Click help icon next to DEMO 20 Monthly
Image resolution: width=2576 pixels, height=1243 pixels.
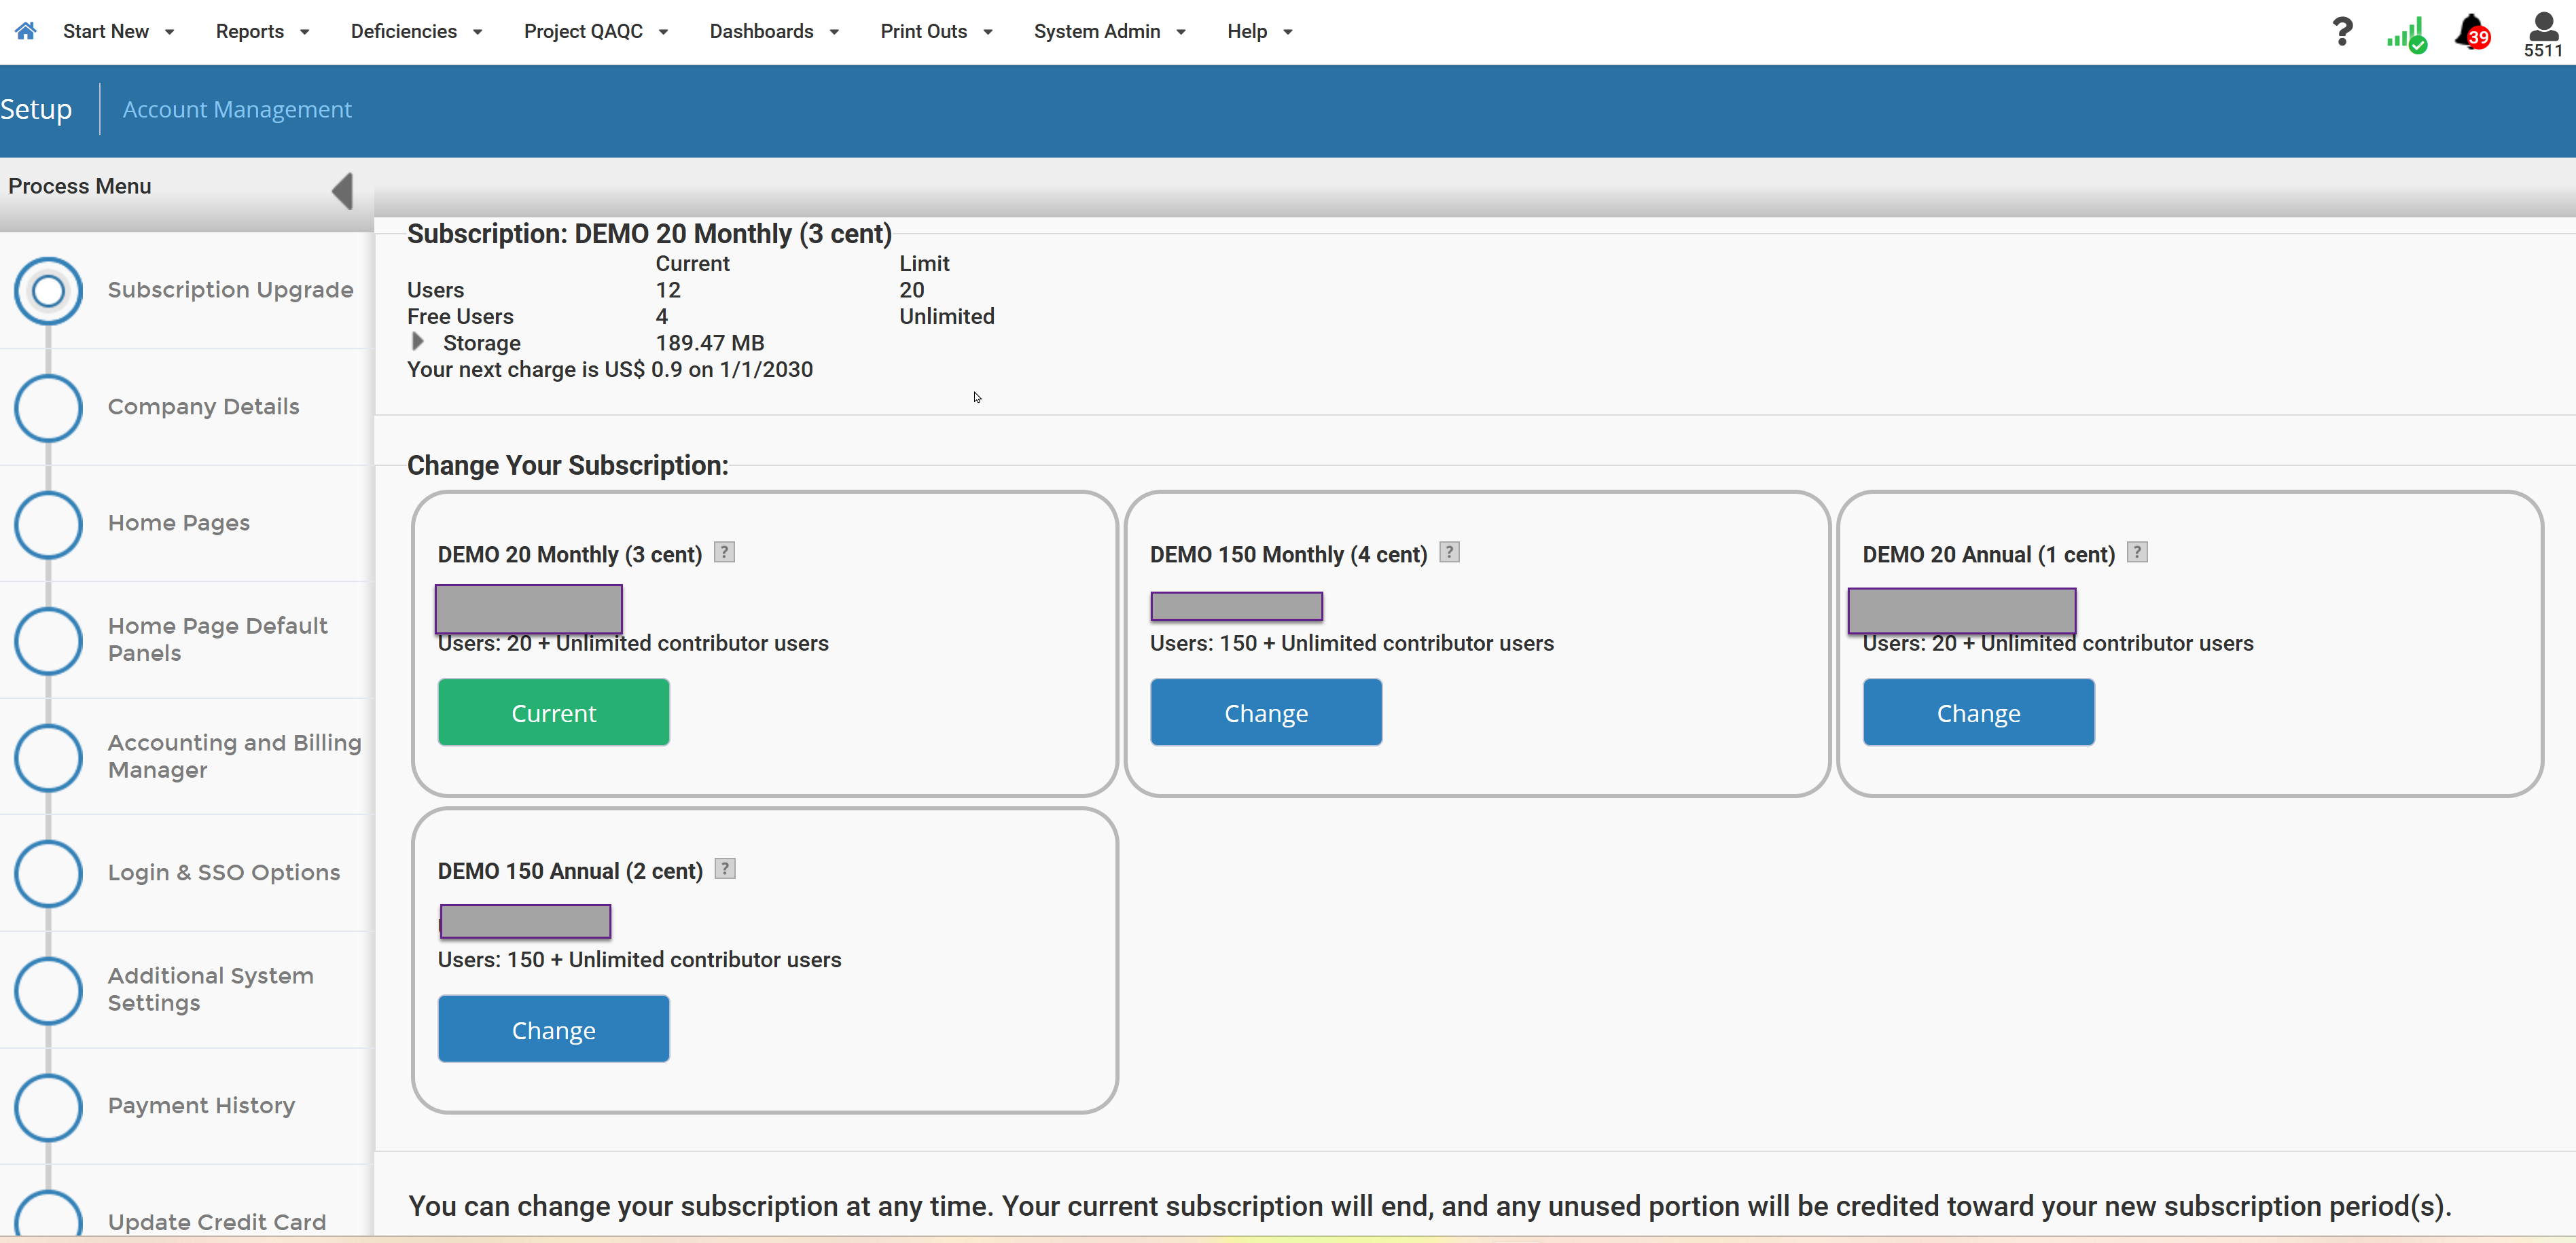pos(725,552)
